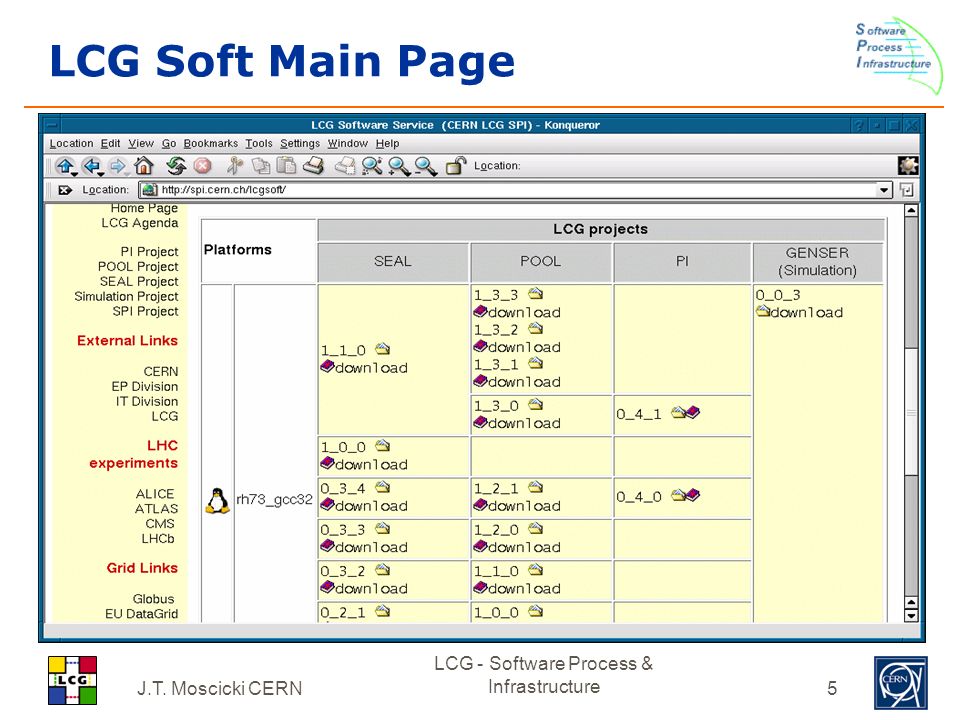Open the Go menu
The height and width of the screenshot is (720, 960).
[169, 143]
